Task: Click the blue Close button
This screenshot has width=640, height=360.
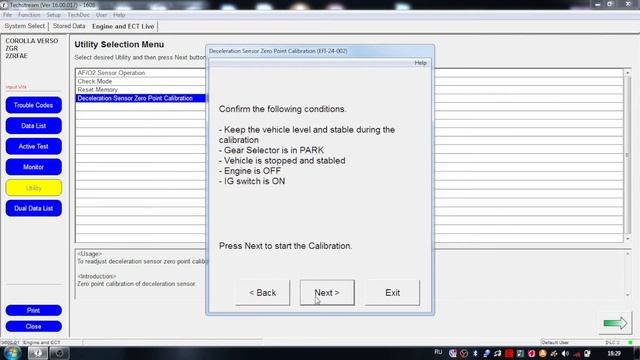Action: click(33, 327)
